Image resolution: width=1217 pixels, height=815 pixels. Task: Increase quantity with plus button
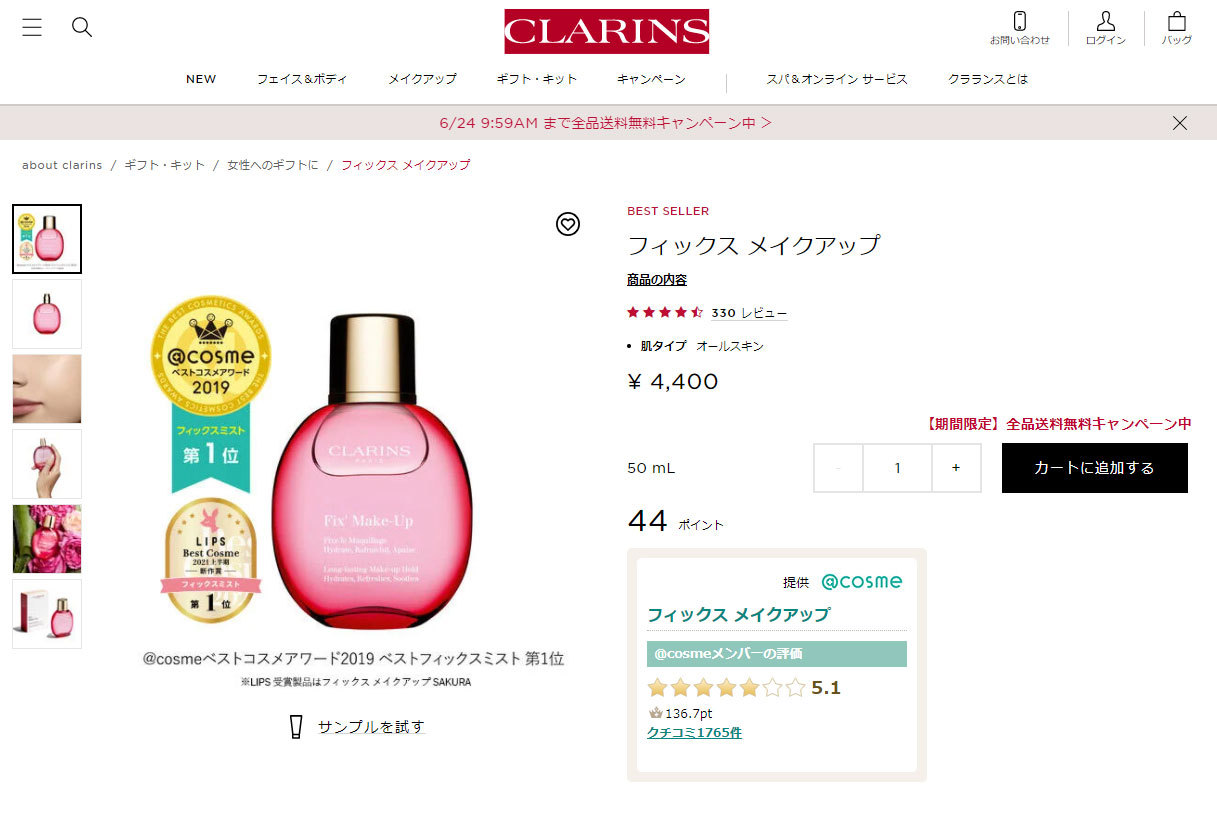click(956, 468)
